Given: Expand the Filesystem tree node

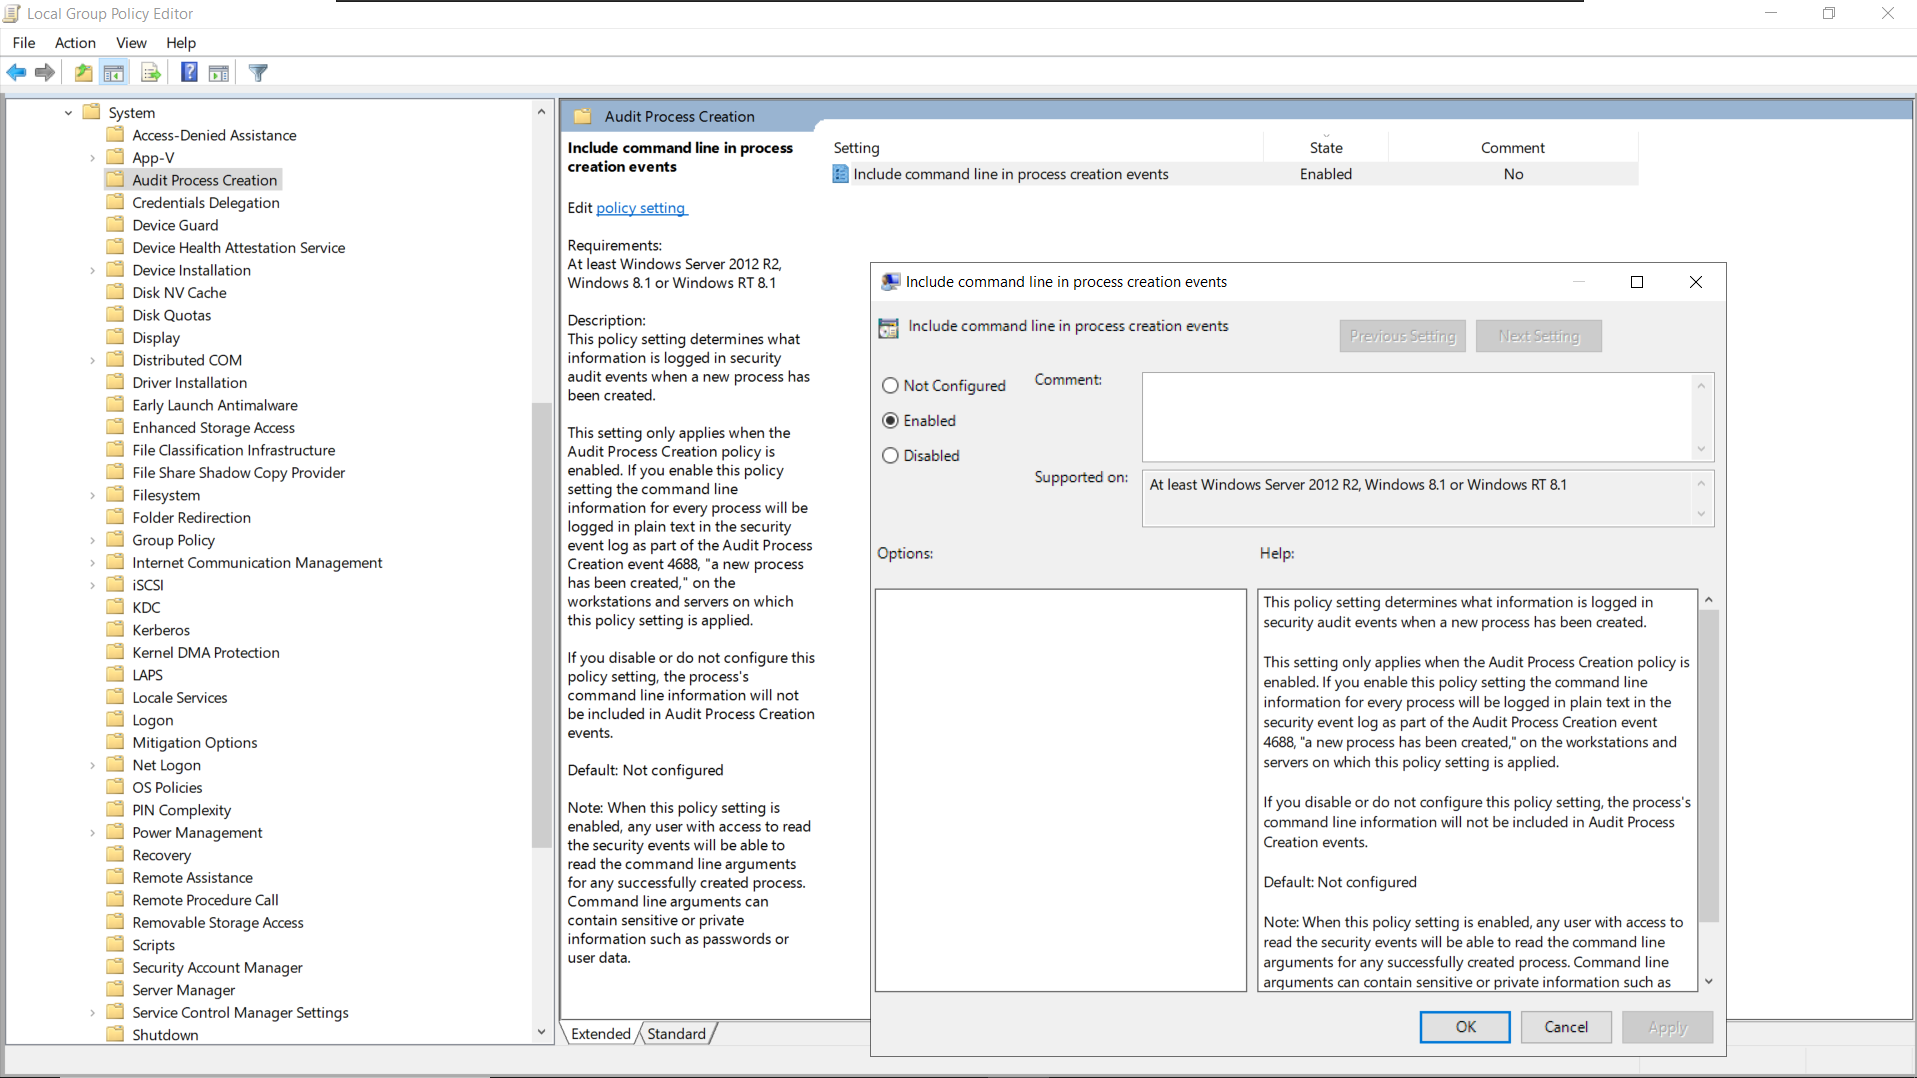Looking at the screenshot, I should click(x=92, y=495).
